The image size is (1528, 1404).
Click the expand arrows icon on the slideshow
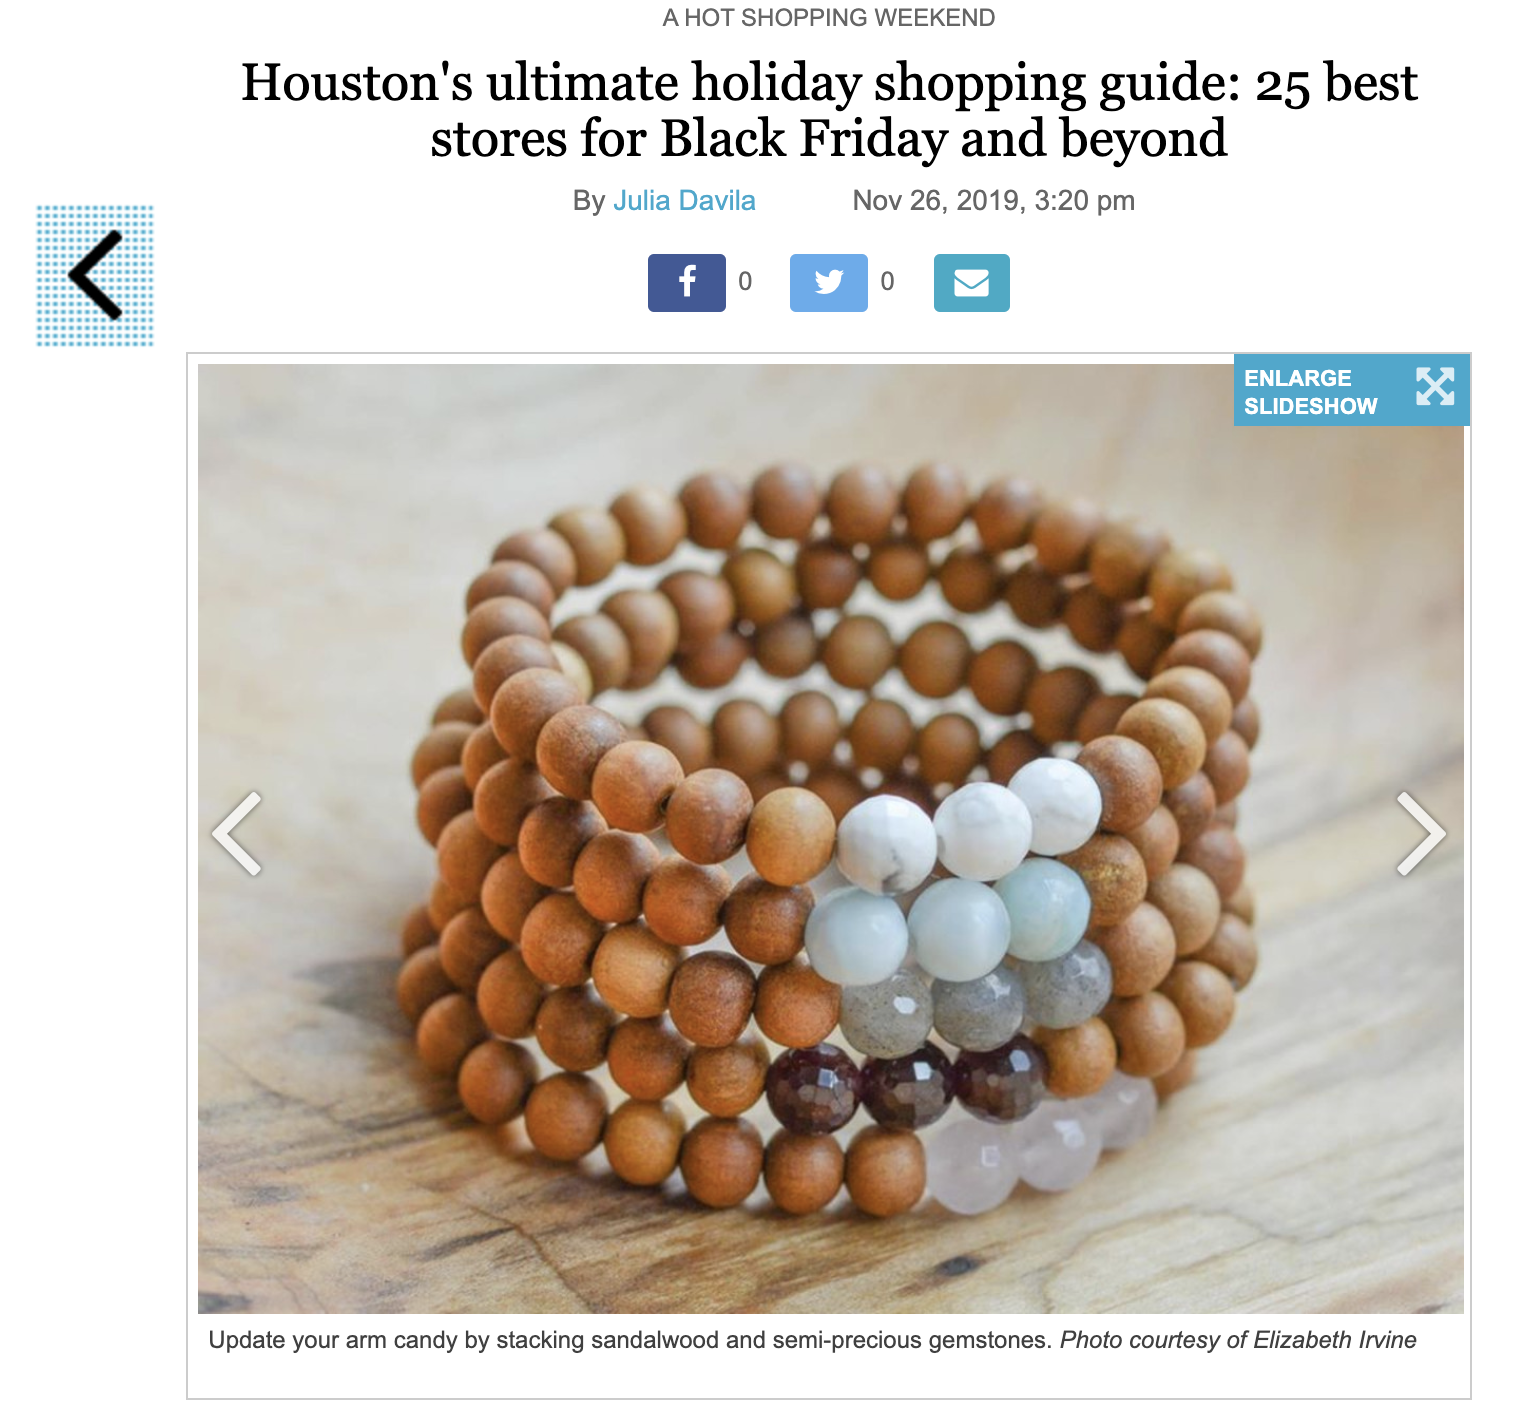tap(1435, 387)
